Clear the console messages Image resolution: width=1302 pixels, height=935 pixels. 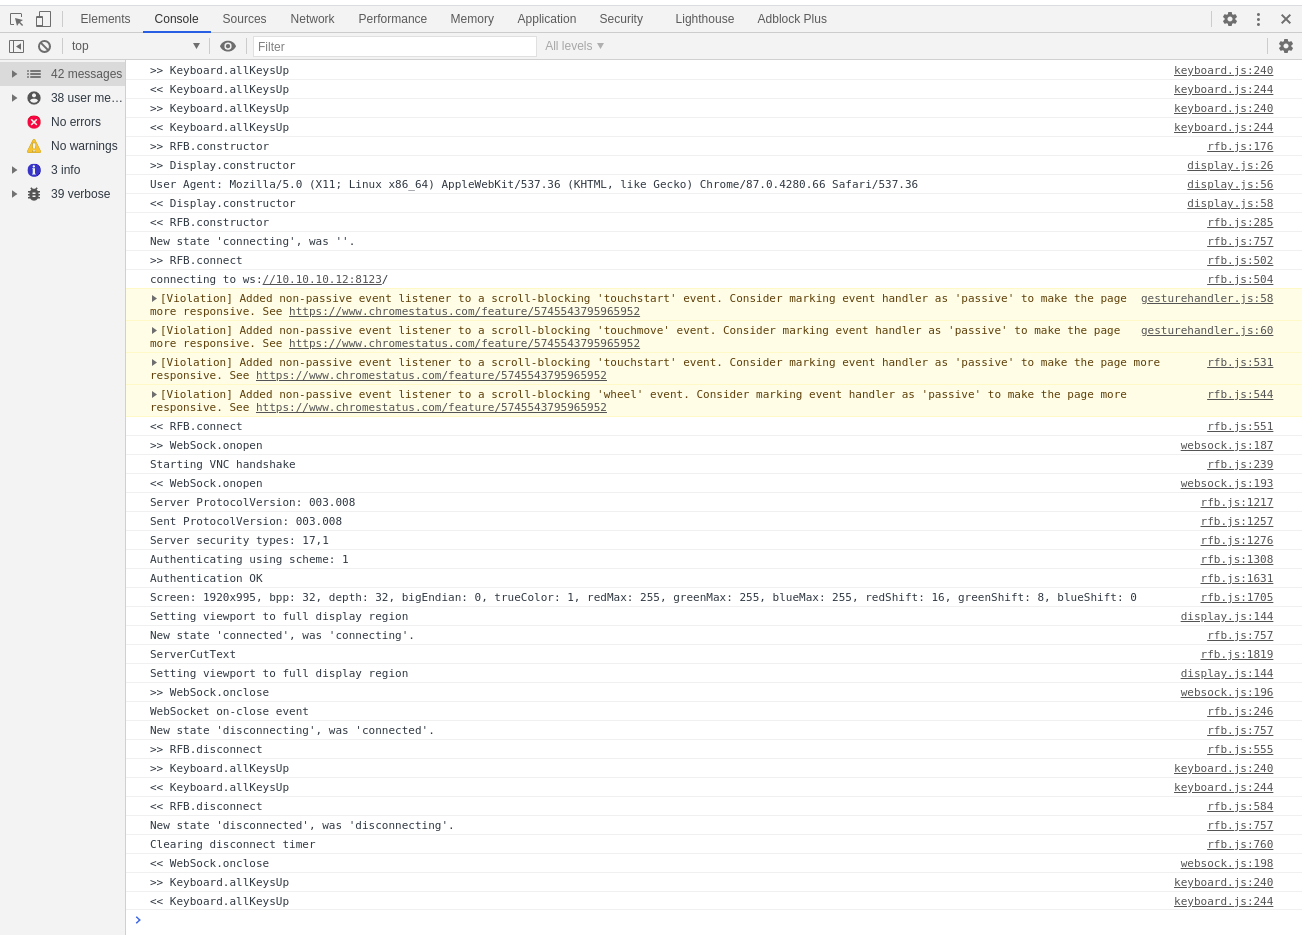click(x=43, y=46)
